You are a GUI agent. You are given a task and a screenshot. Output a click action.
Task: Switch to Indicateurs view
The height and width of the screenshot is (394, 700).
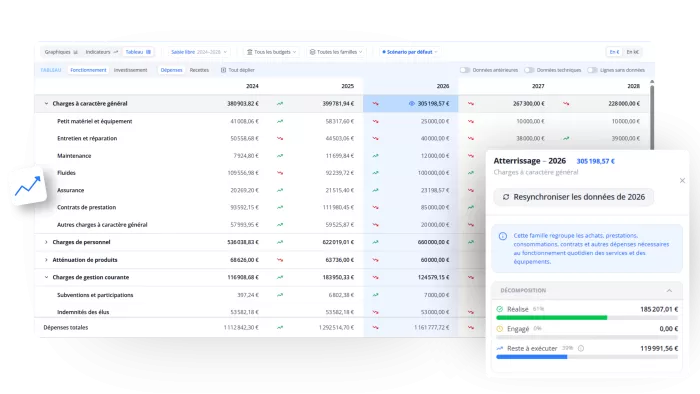click(x=102, y=52)
